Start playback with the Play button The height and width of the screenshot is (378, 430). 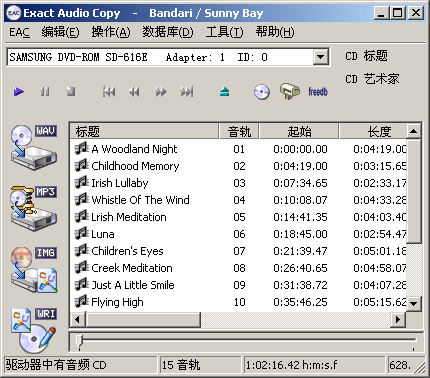click(x=19, y=91)
